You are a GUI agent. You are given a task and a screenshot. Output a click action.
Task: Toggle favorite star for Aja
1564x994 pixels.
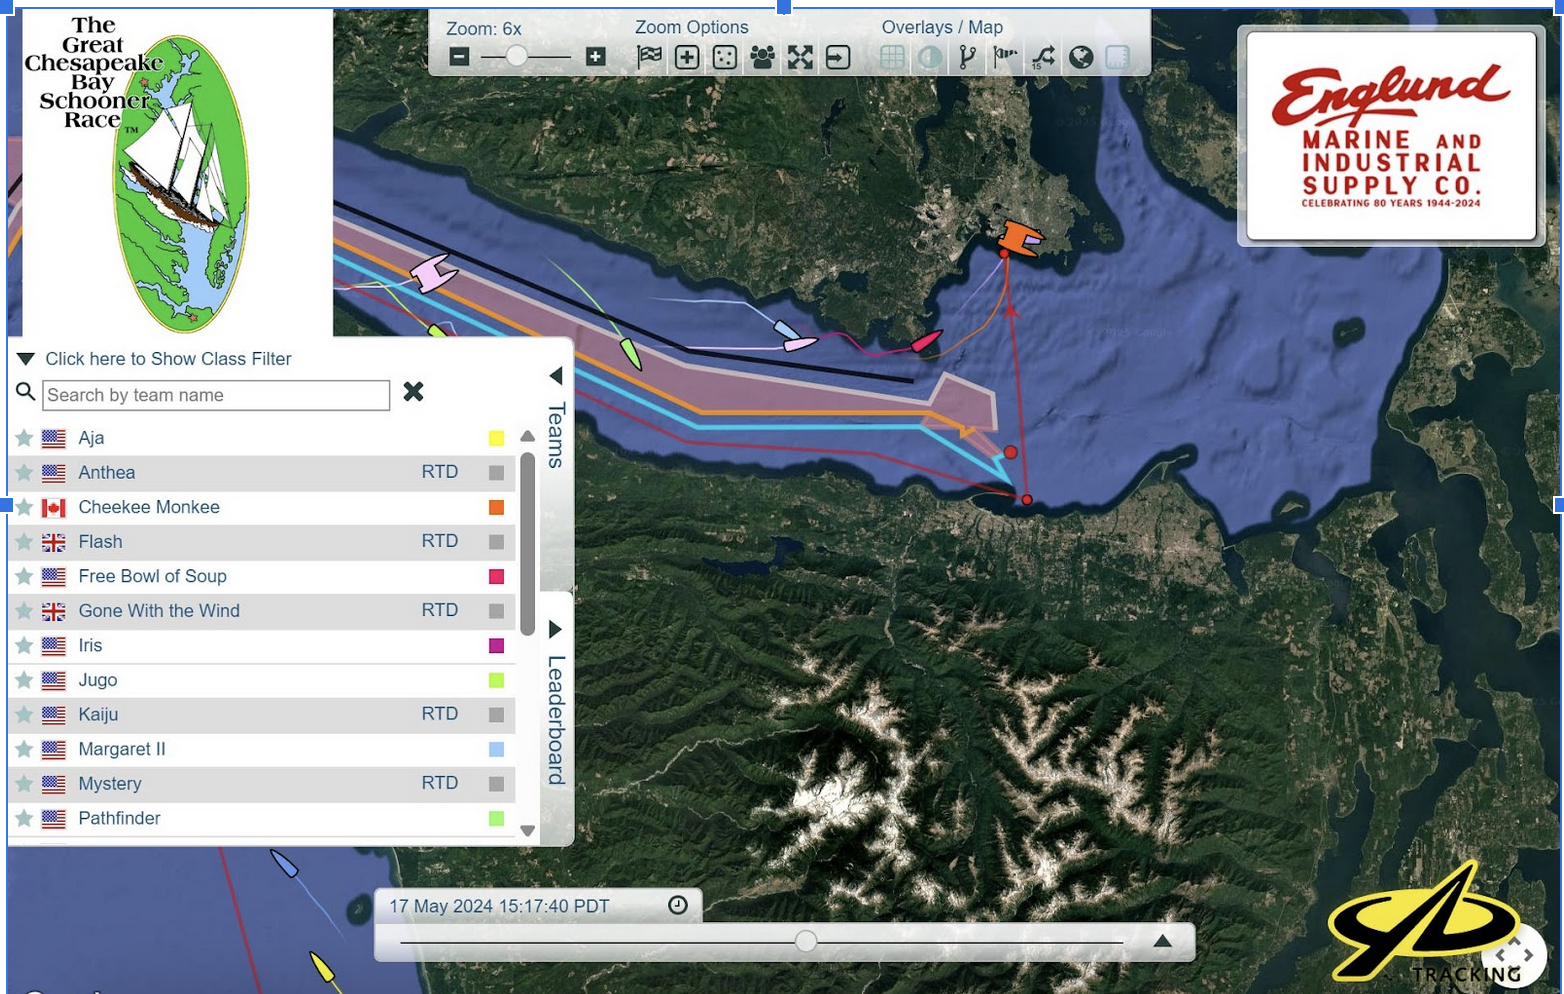coord(24,438)
